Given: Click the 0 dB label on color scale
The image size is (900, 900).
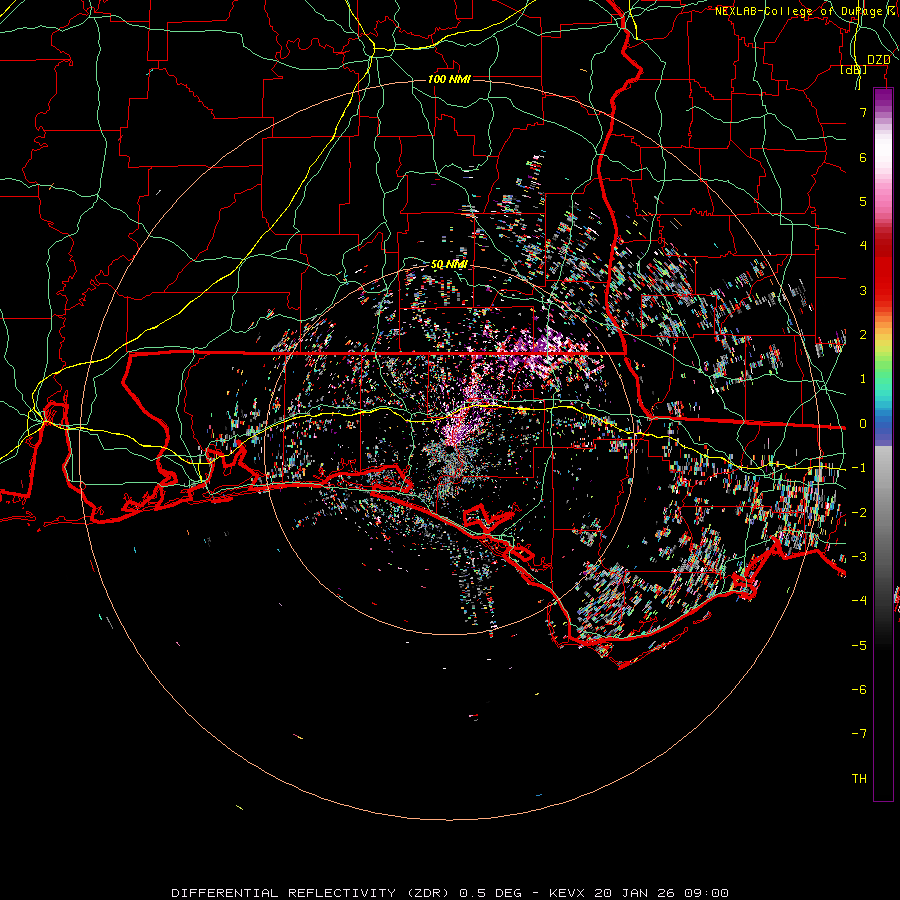Looking at the screenshot, I should (x=863, y=424).
